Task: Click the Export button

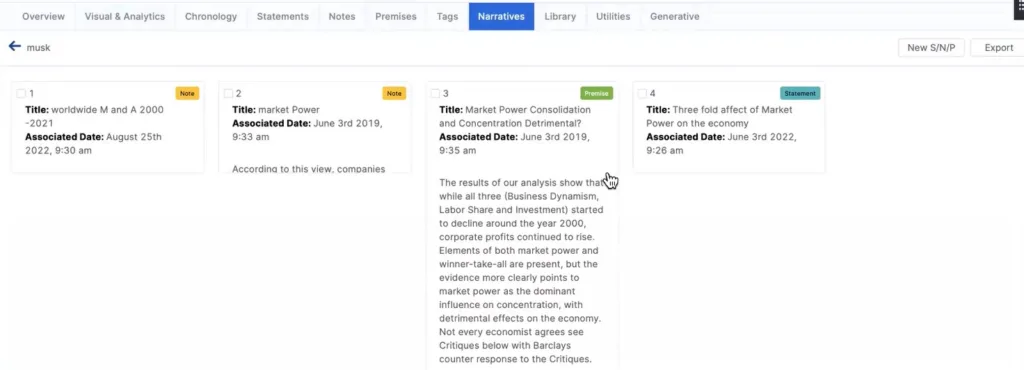Action: 997,47
